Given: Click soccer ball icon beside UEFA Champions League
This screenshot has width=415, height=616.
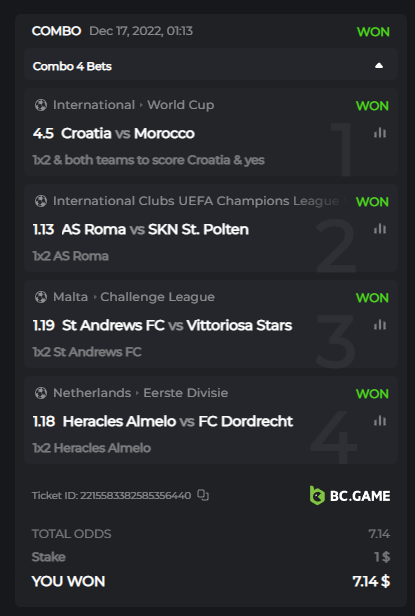Looking at the screenshot, I should point(40,201).
